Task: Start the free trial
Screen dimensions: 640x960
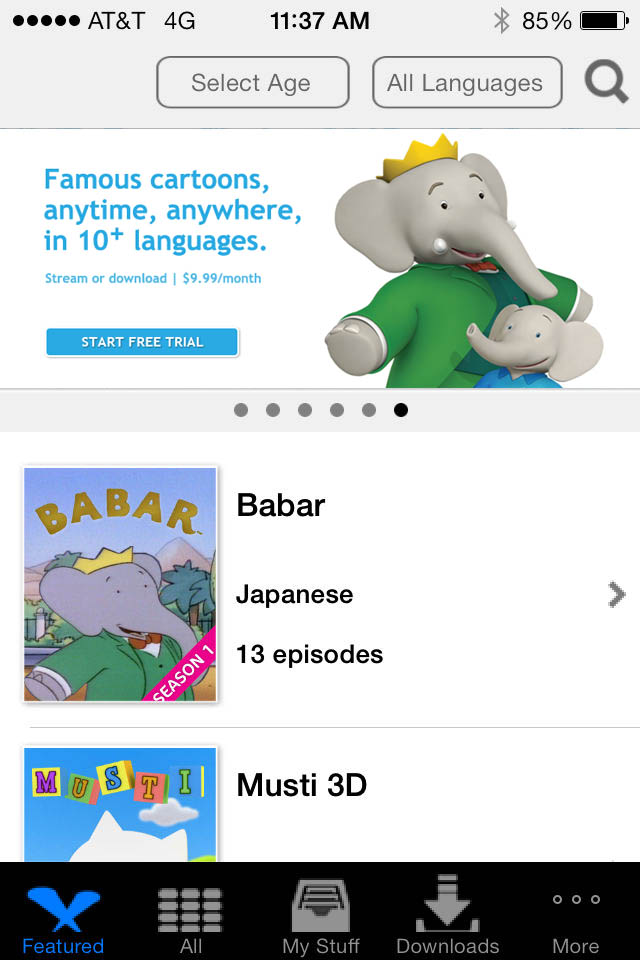Action: point(142,342)
